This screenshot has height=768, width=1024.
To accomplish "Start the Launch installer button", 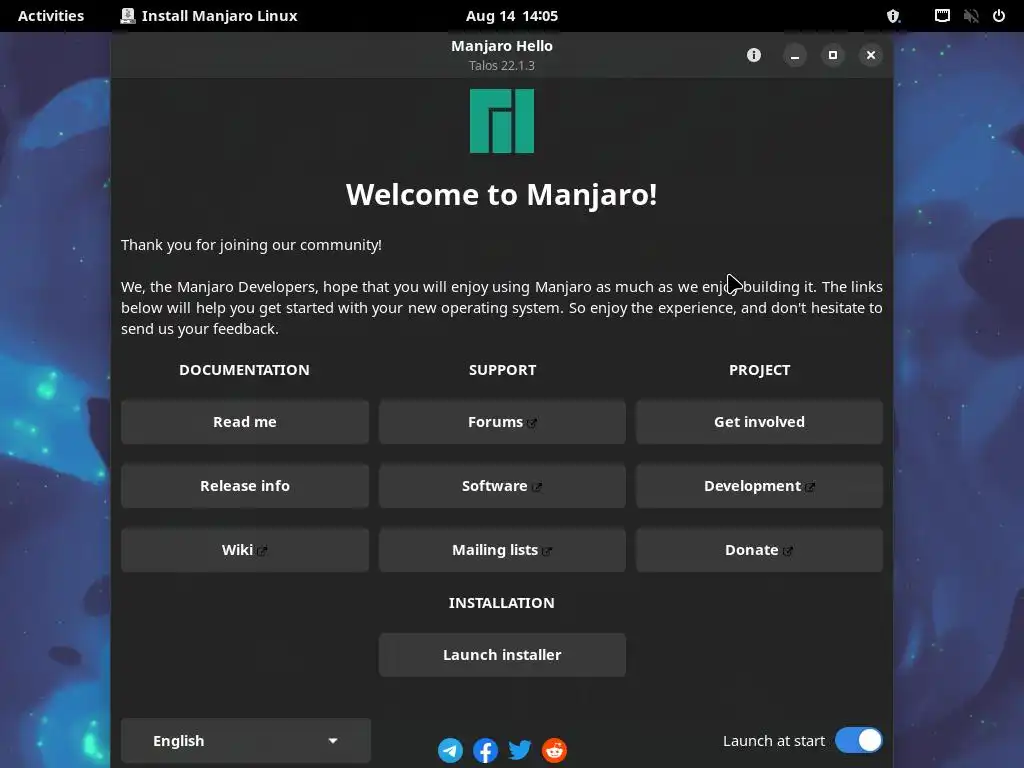I will click(502, 655).
